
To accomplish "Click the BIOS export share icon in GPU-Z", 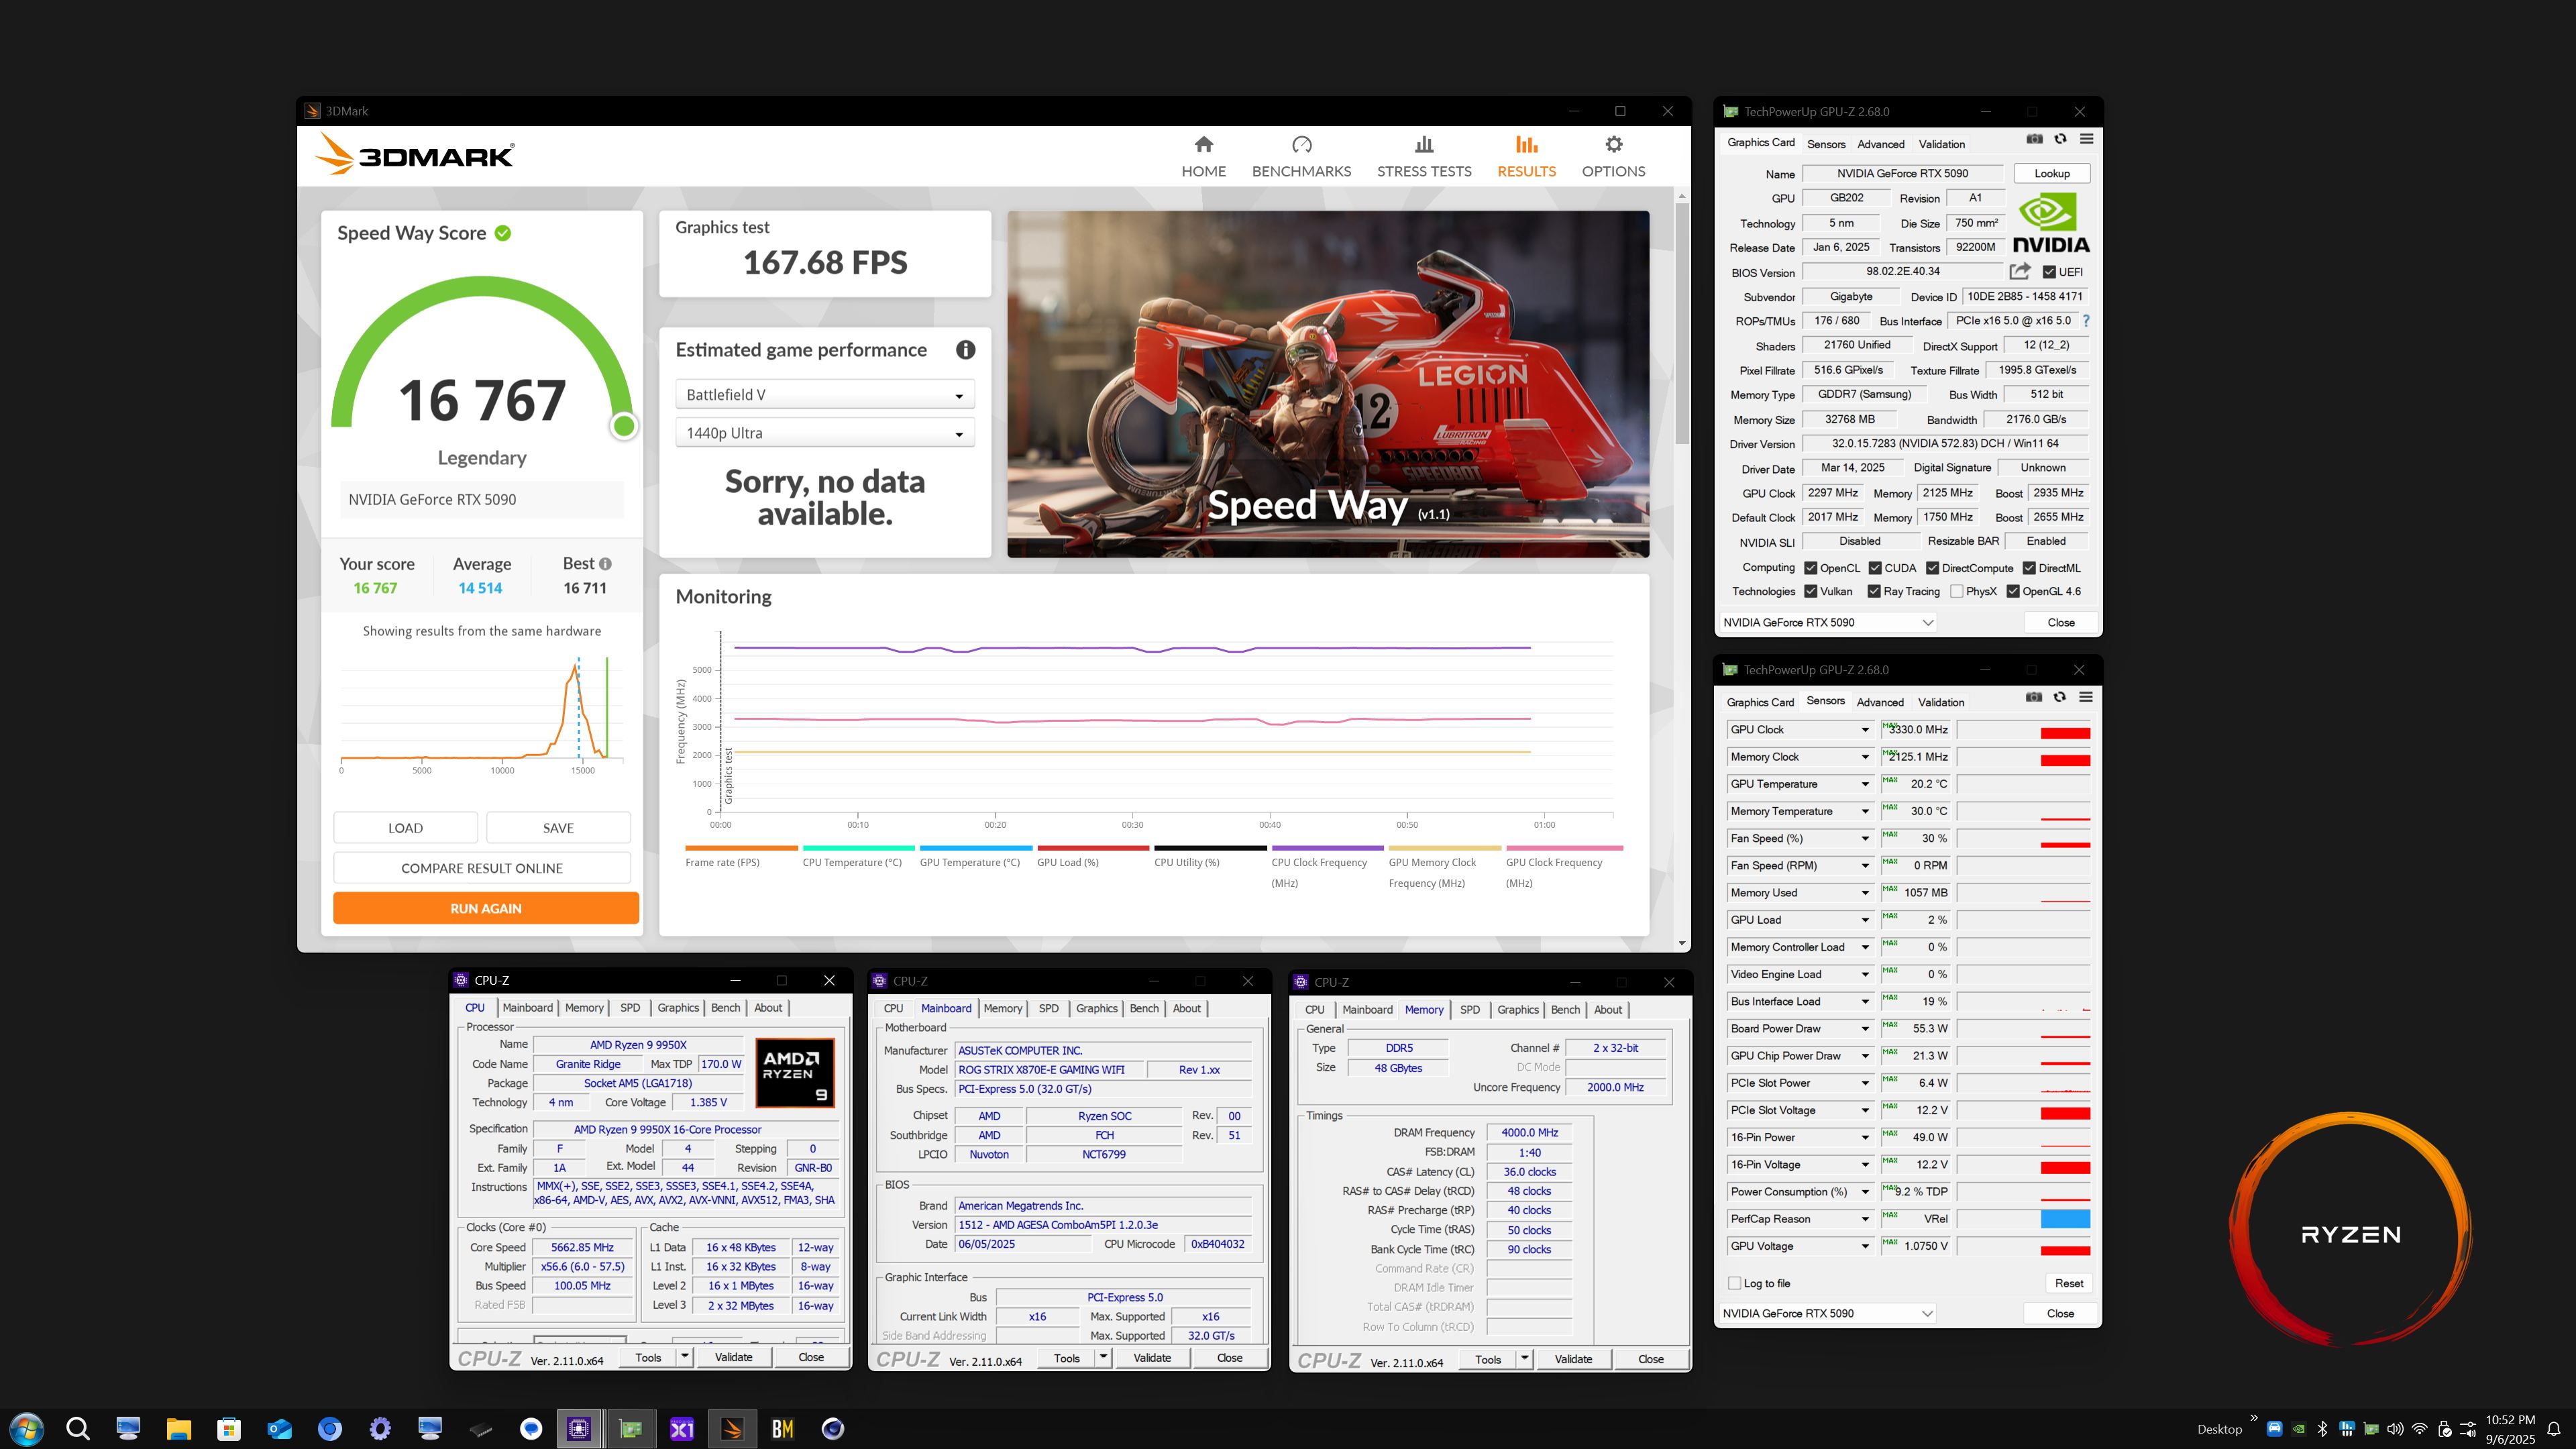I will (x=2020, y=271).
